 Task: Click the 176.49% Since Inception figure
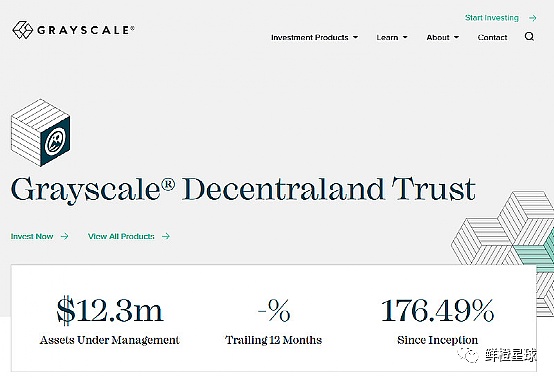437,310
